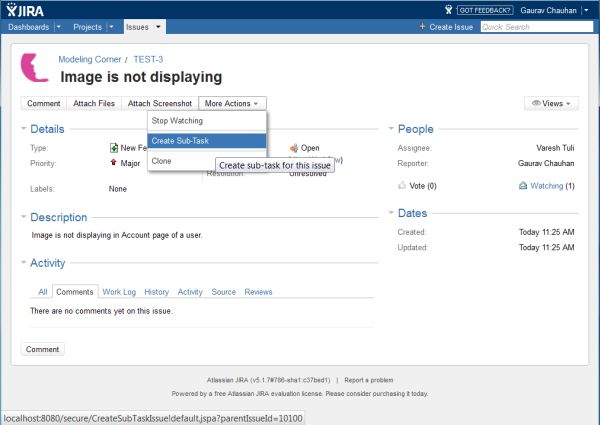The image size is (600, 425).
Task: Open the Views dropdown
Action: 551,103
